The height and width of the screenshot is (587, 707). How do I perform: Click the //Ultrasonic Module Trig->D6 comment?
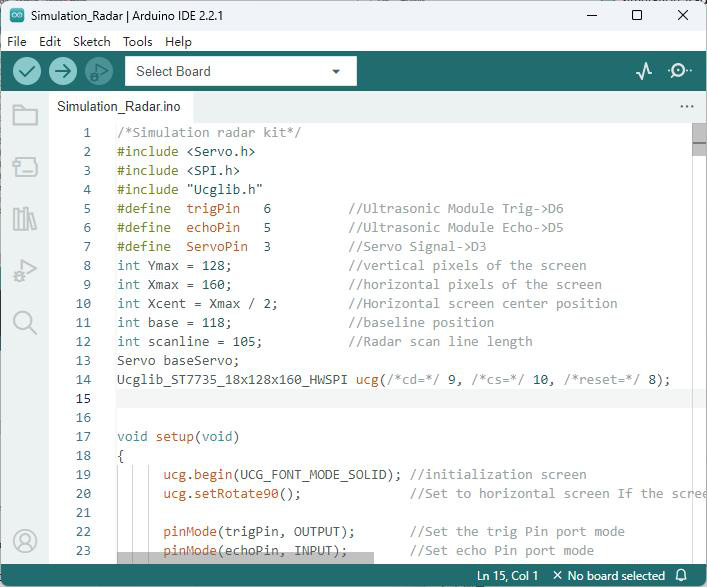pos(455,209)
